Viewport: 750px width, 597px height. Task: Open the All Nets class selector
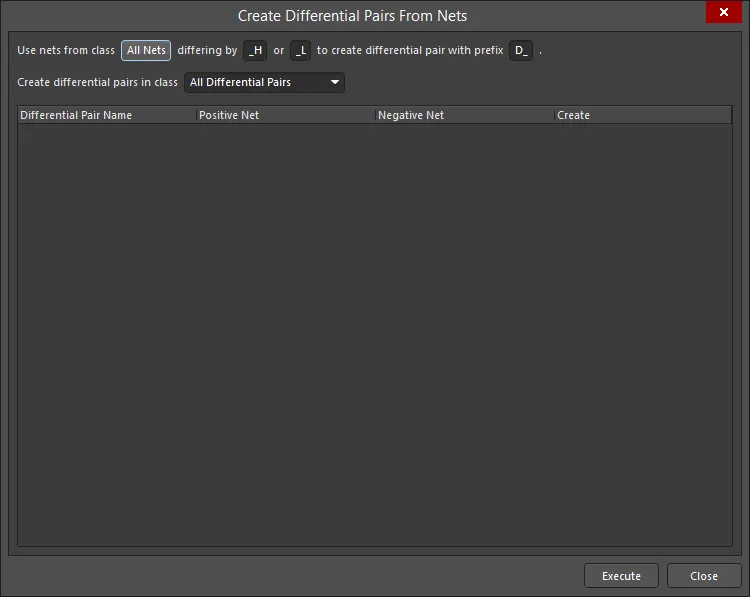click(x=146, y=50)
